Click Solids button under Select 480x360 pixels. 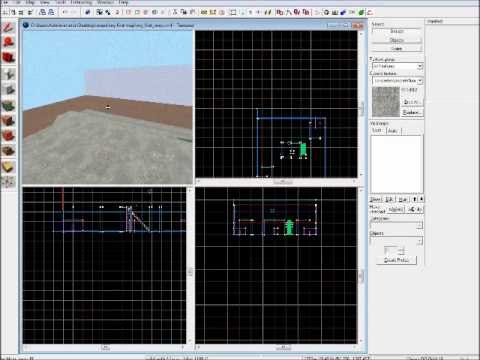(397, 49)
